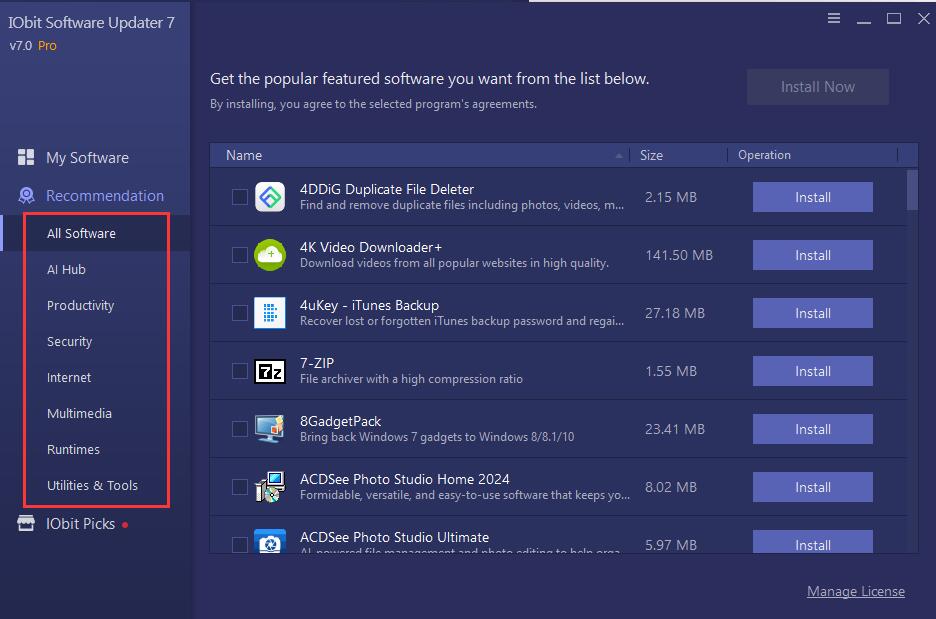Select the Multimedia category
The width and height of the screenshot is (936, 619).
pyautogui.click(x=79, y=413)
